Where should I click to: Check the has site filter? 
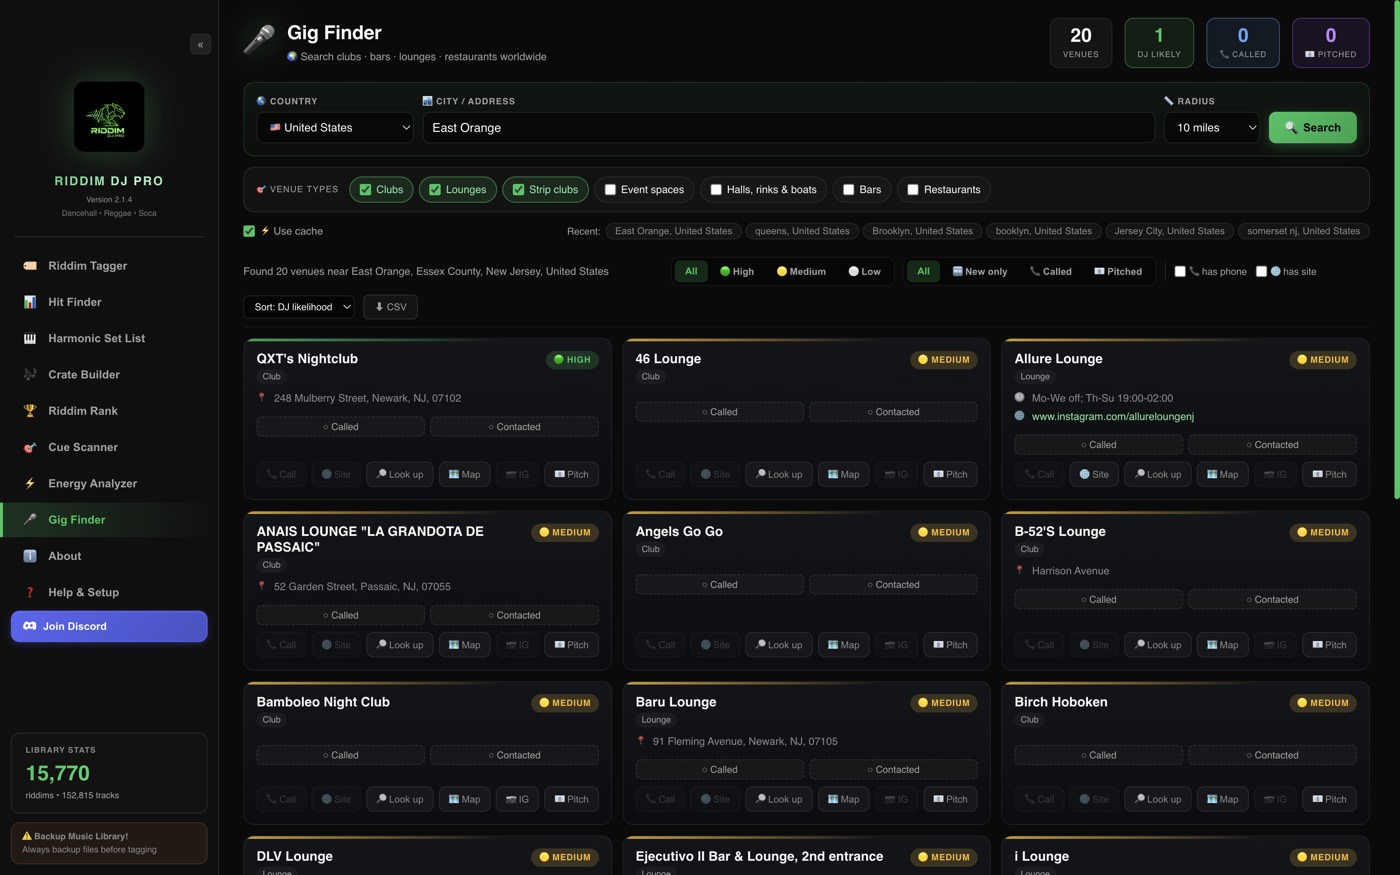point(1261,271)
